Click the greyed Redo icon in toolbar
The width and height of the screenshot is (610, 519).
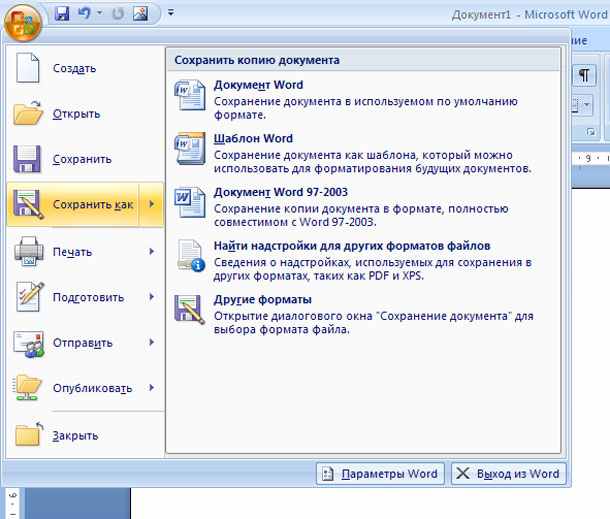(117, 14)
